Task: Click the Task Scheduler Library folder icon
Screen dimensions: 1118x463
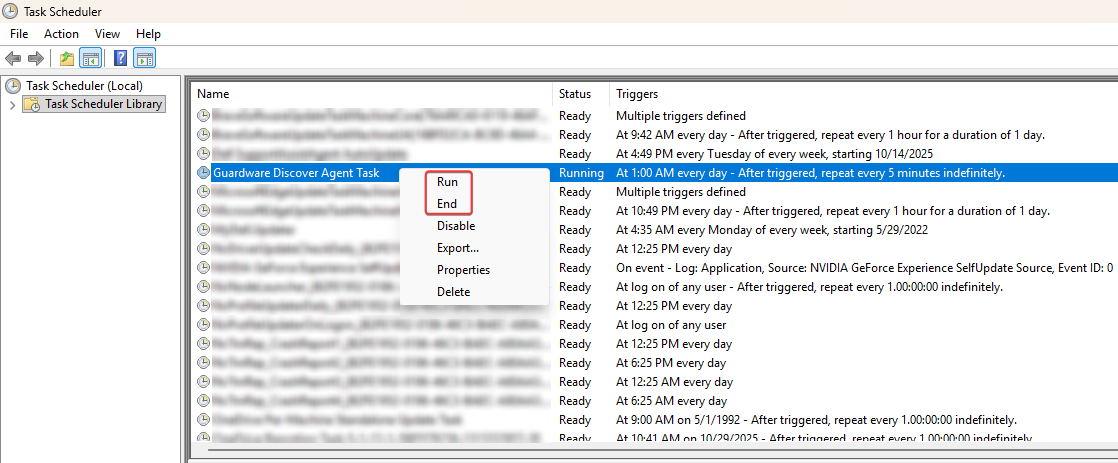Action: (x=33, y=104)
